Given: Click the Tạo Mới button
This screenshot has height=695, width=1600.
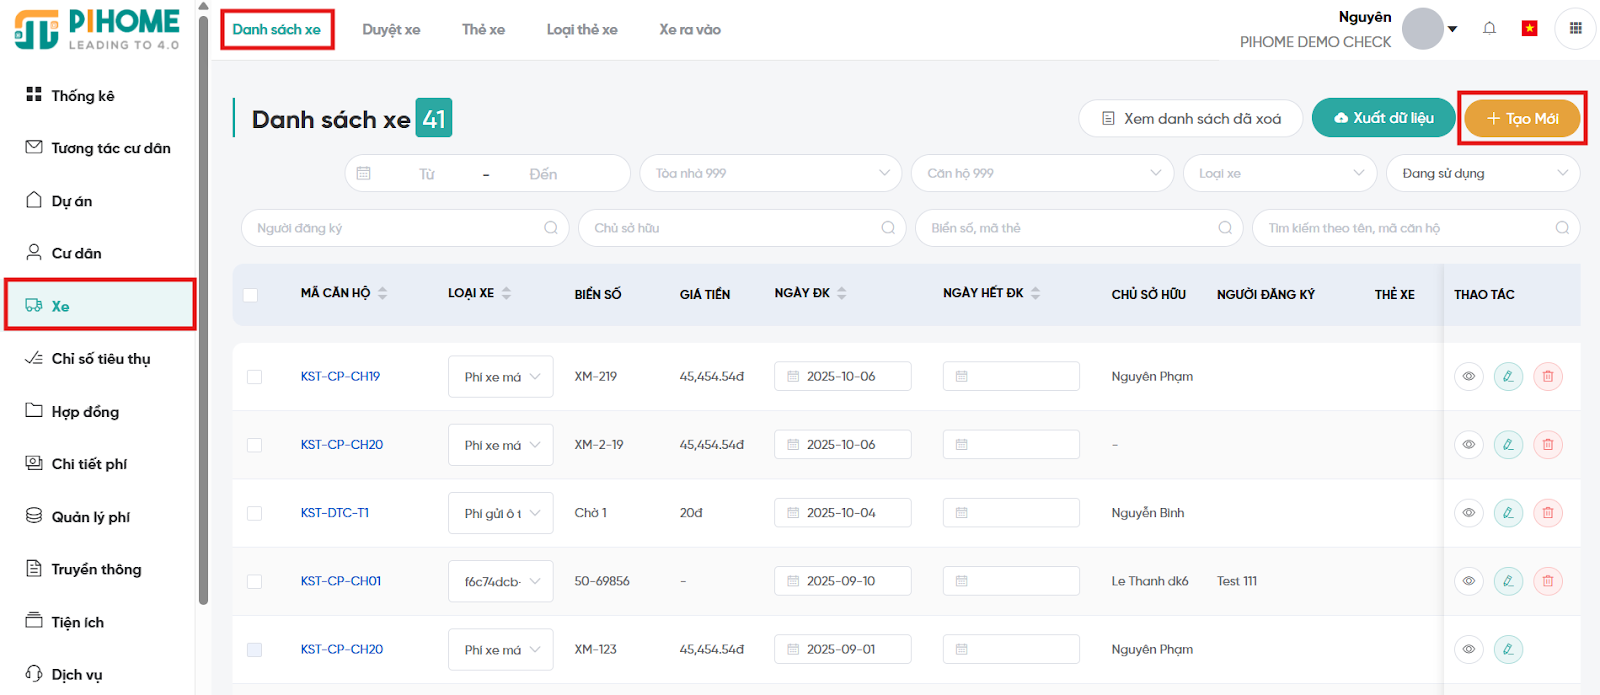Looking at the screenshot, I should 1521,118.
